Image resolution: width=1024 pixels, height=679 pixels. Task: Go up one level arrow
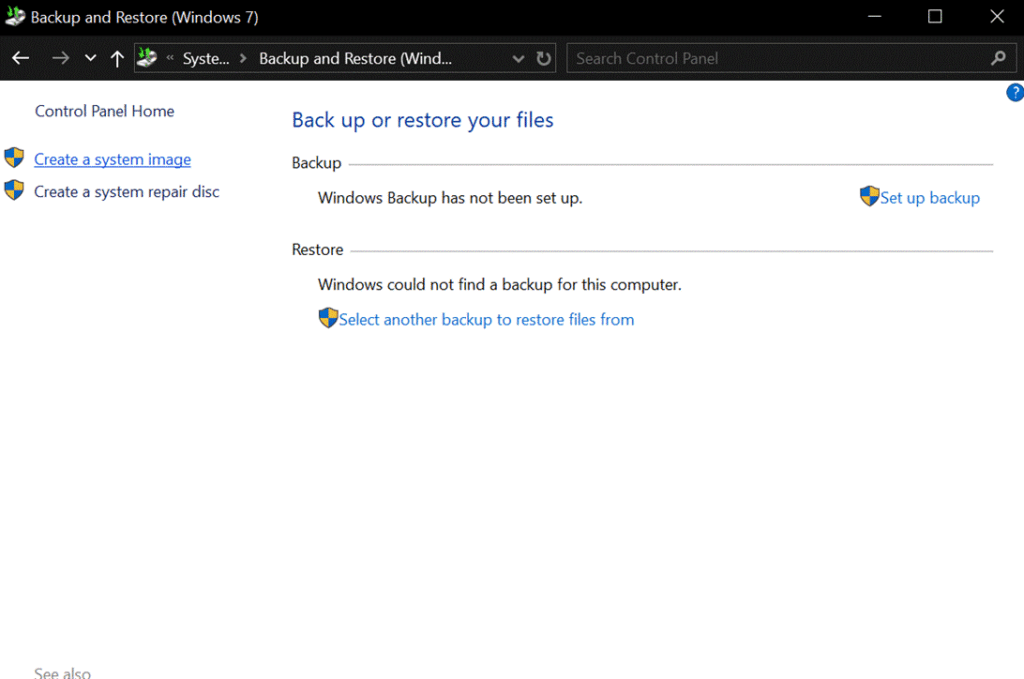pos(117,59)
